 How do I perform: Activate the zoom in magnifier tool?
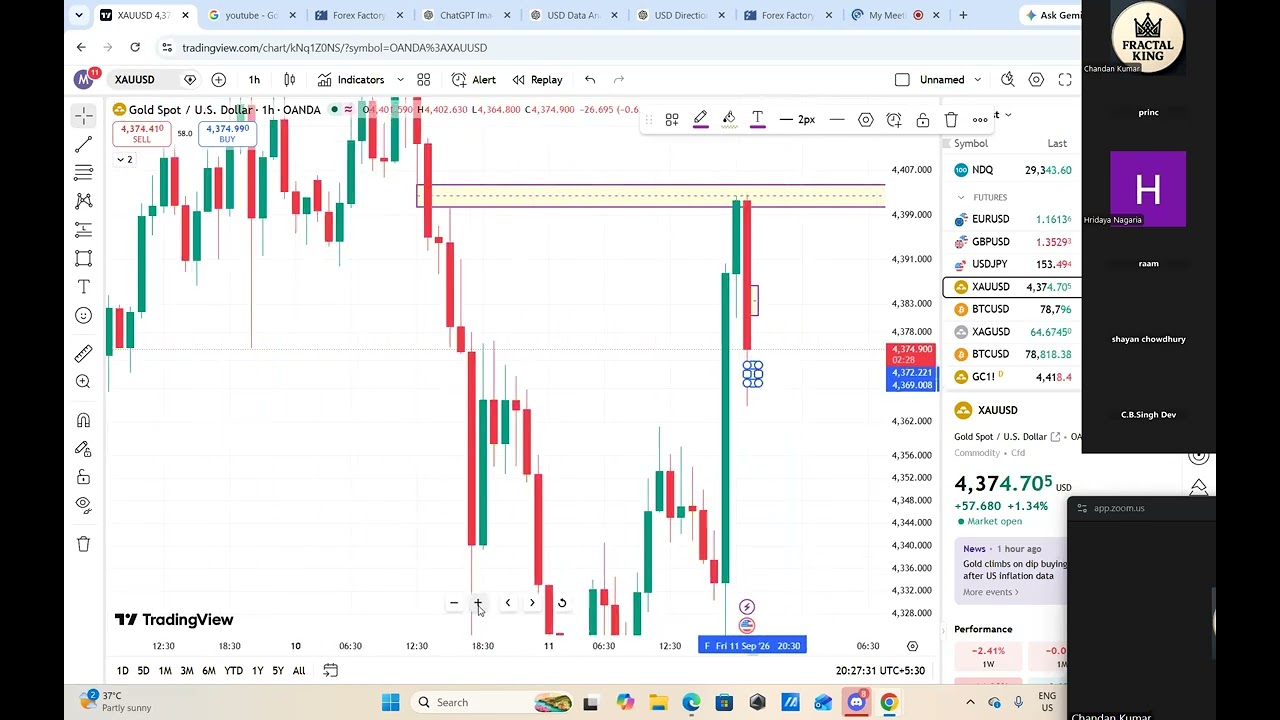pos(84,381)
